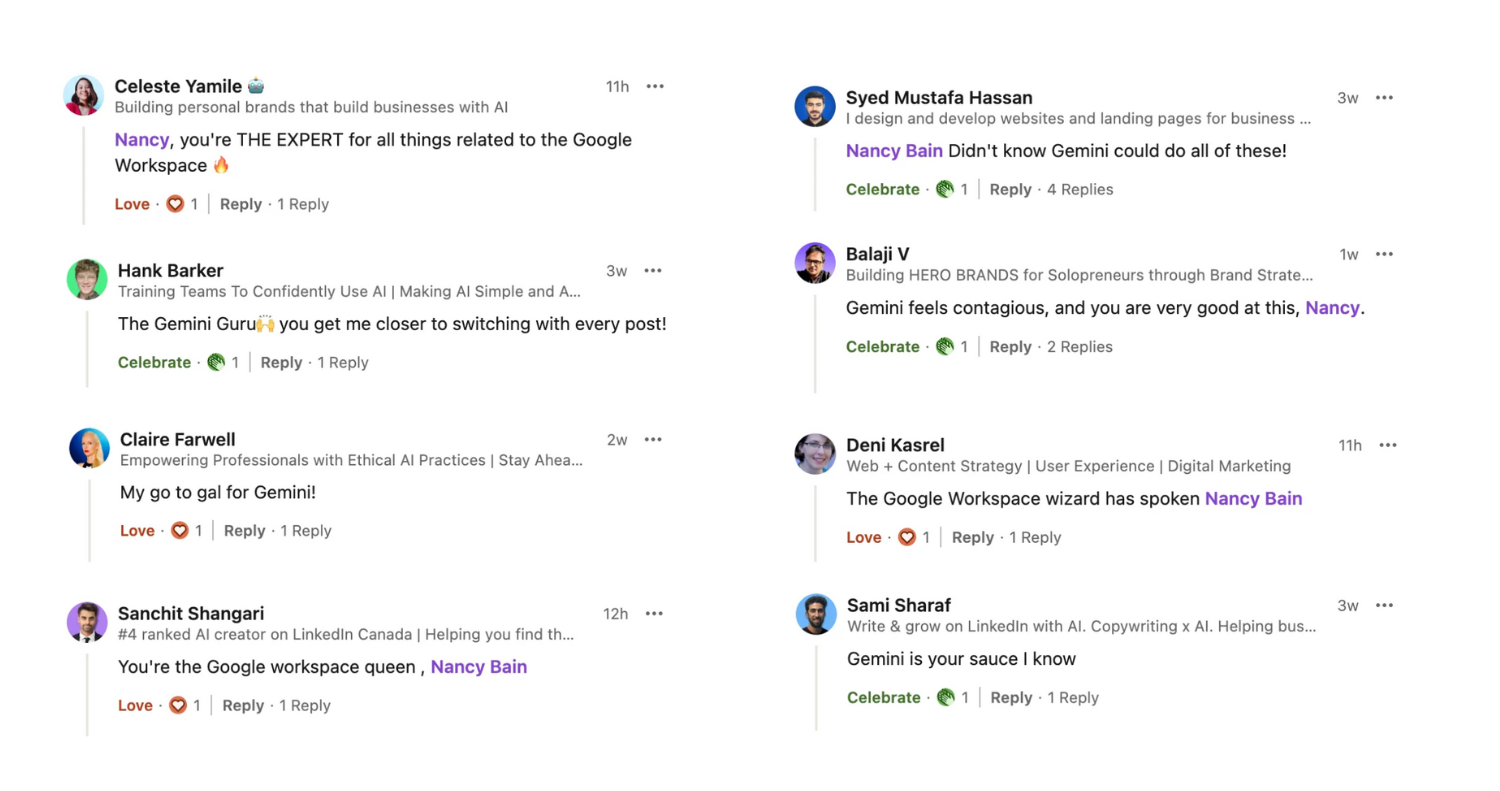Click the 11h timestamp on Celeste Yamile's comment

pos(616,87)
